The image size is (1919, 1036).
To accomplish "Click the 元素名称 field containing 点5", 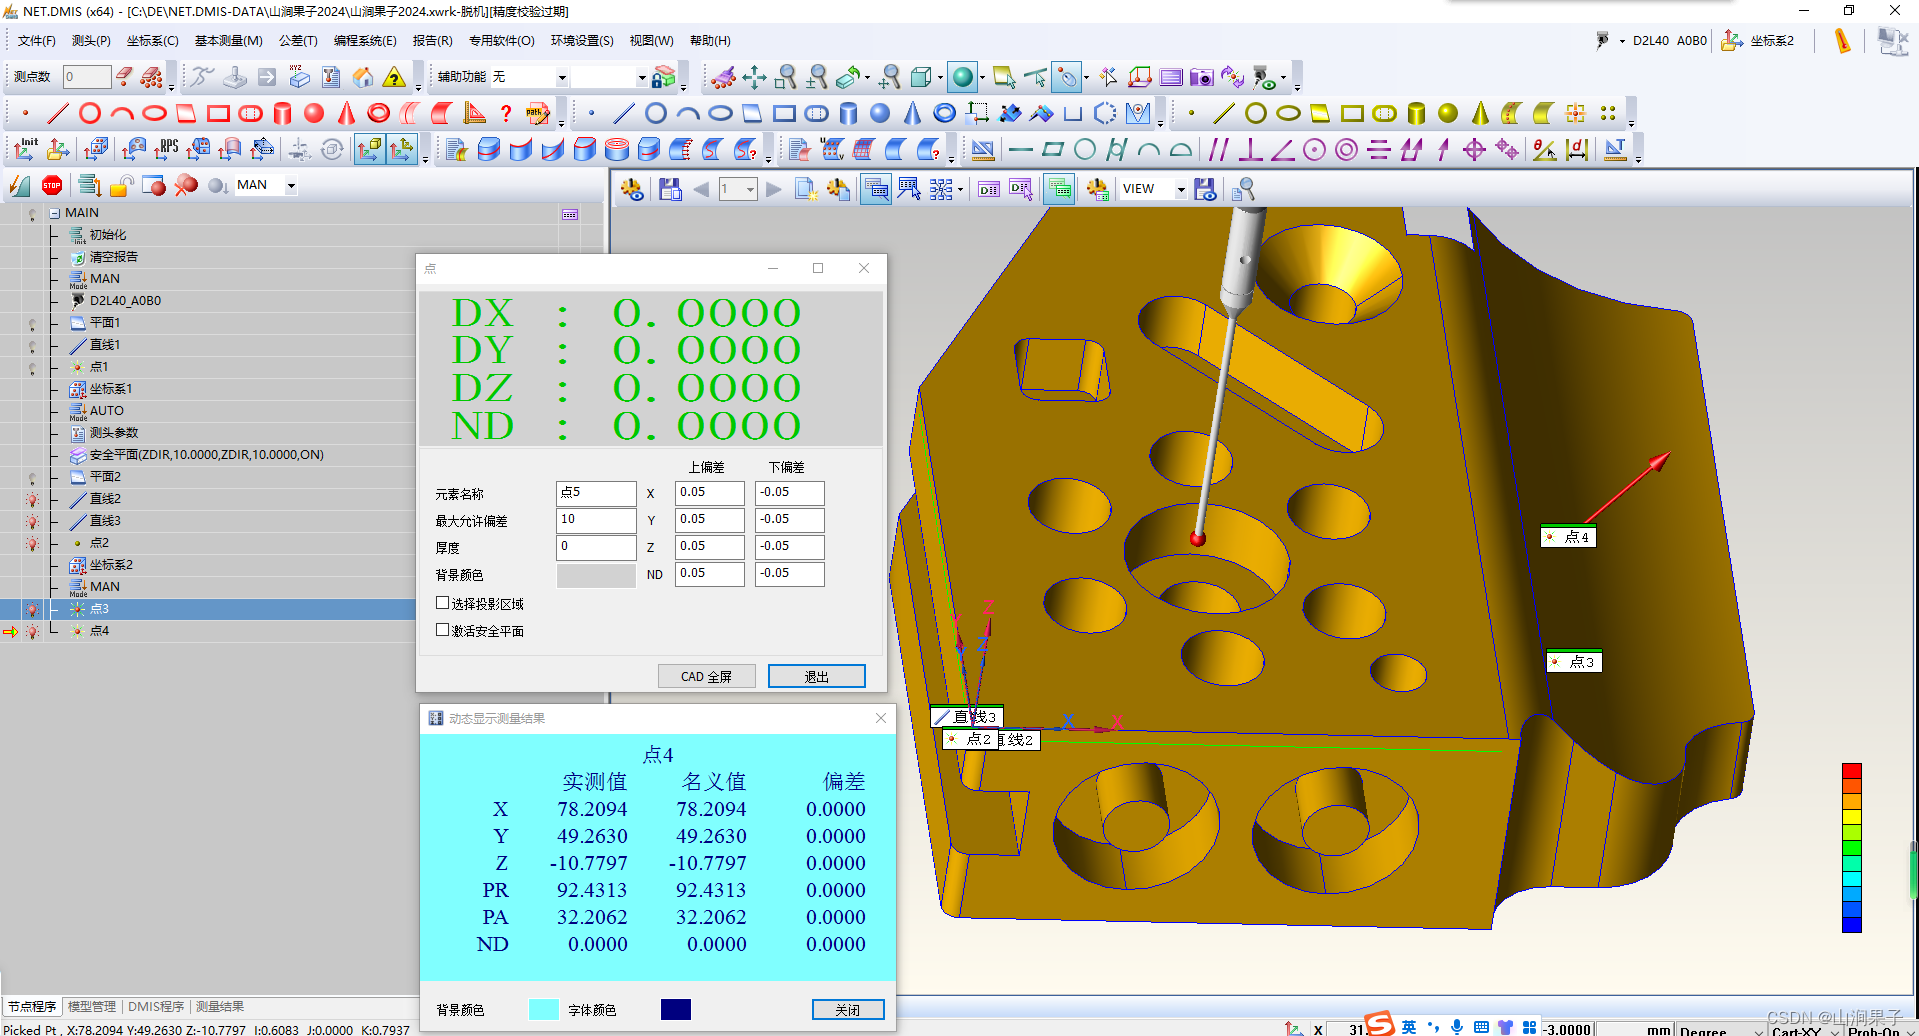I will [596, 493].
